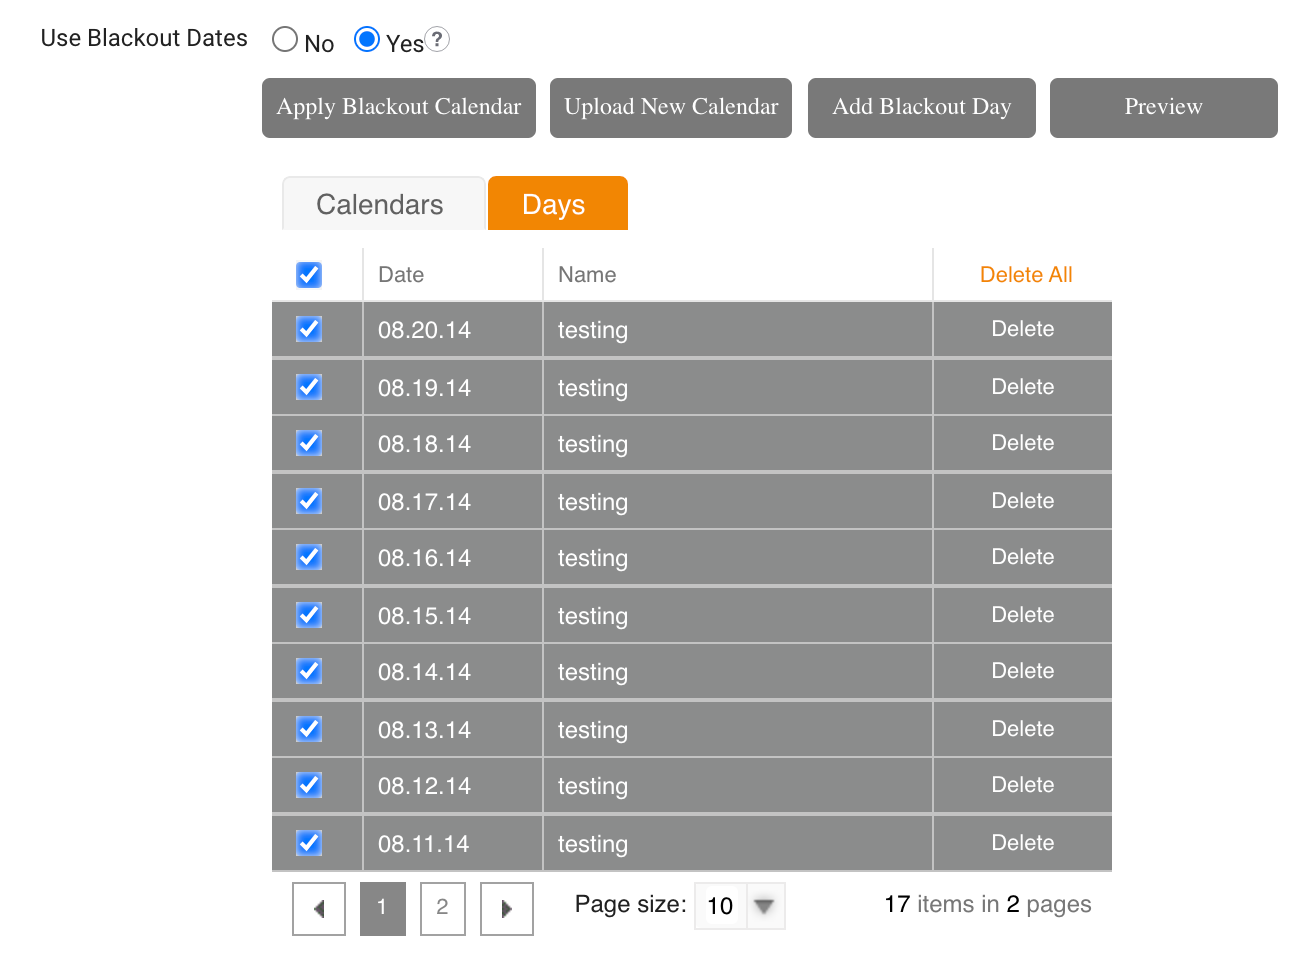Image resolution: width=1304 pixels, height=970 pixels.
Task: Switch to the Calendars tab
Action: pyautogui.click(x=380, y=205)
